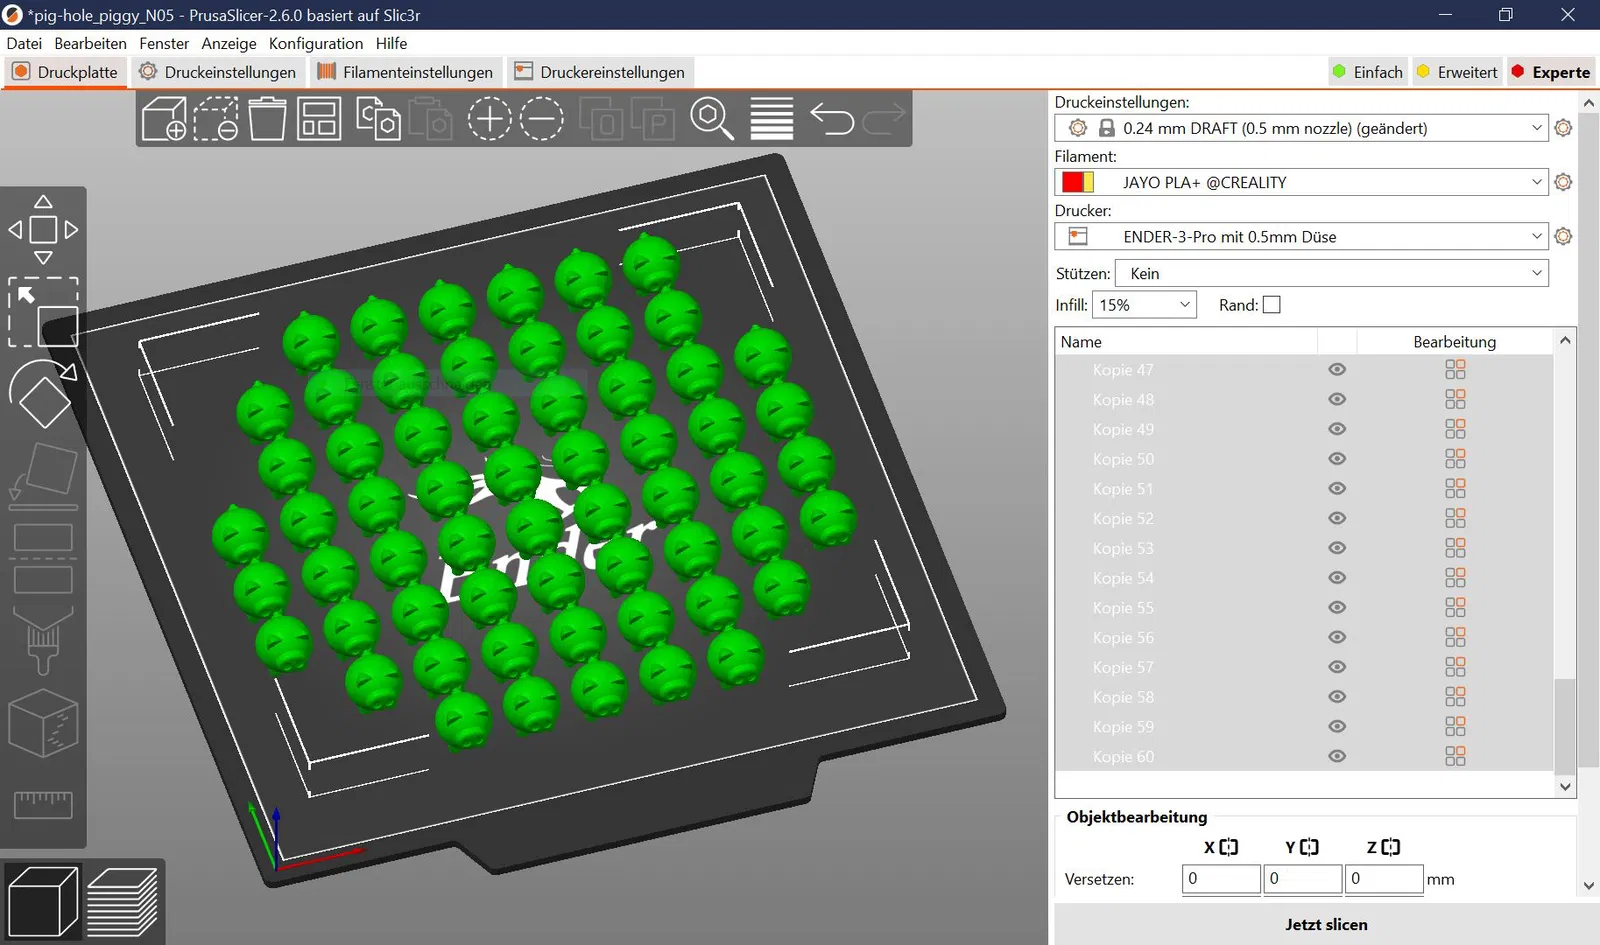Open print settings gear icon
Screen dimensions: 1600x945
(x=1564, y=128)
